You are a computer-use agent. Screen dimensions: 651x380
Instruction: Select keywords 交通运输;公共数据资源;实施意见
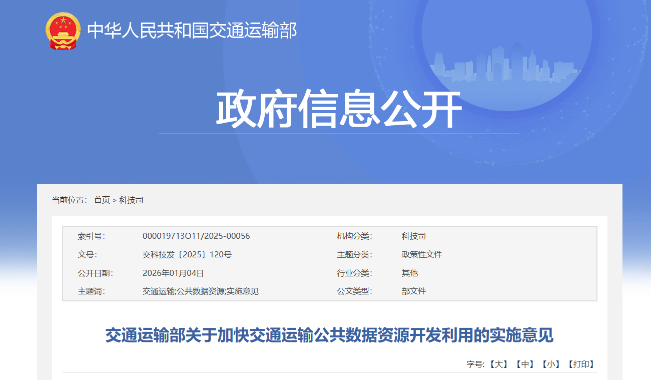coord(201,291)
